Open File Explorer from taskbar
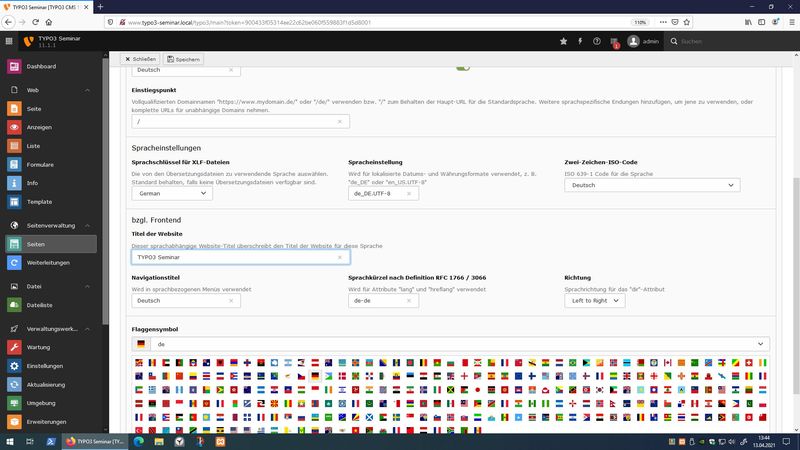Screen dimensions: 800x450 [159, 441]
